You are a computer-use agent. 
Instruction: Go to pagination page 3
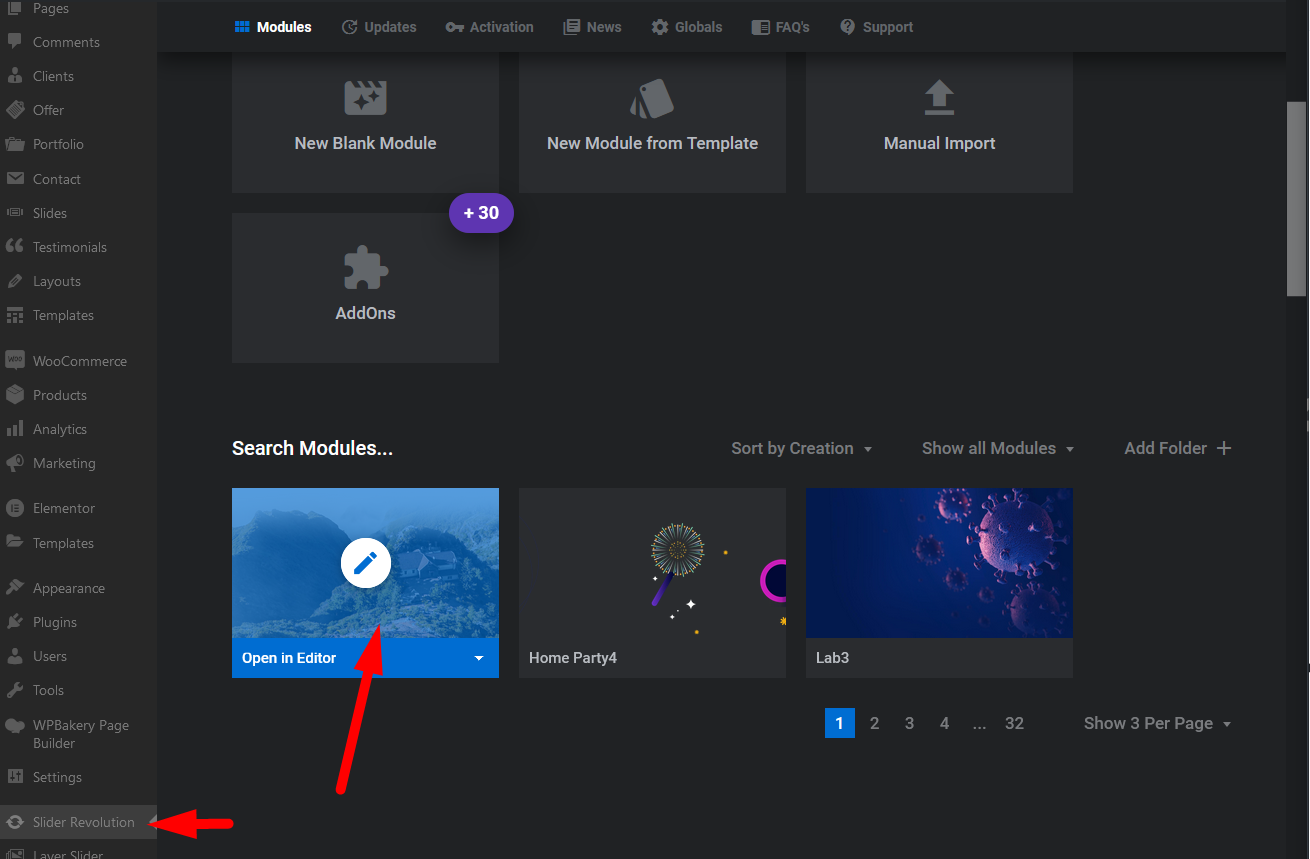point(909,723)
